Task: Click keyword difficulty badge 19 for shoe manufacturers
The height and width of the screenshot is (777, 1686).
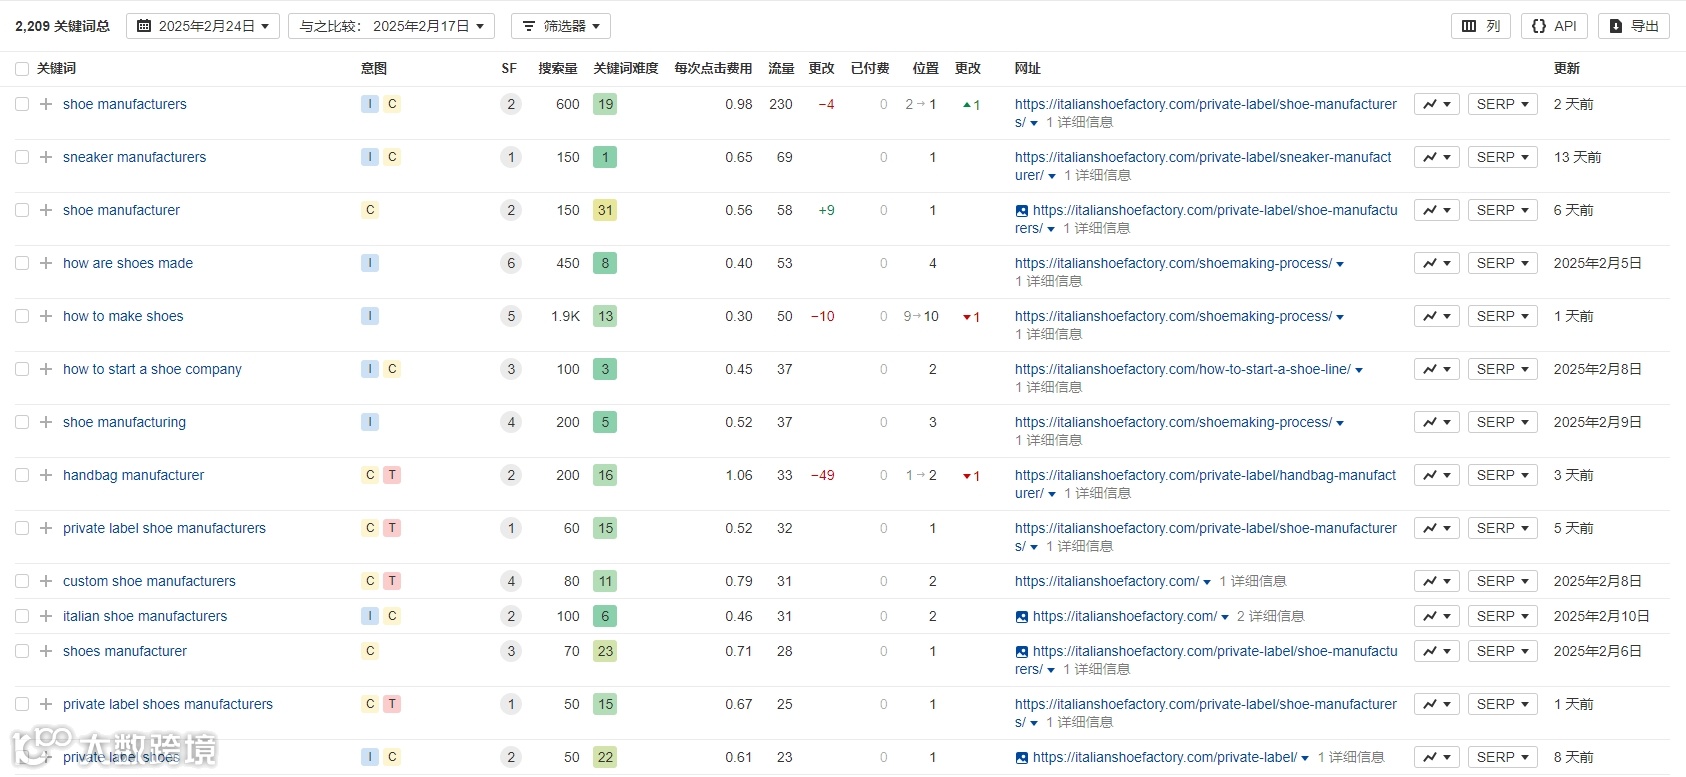Action: (x=605, y=104)
